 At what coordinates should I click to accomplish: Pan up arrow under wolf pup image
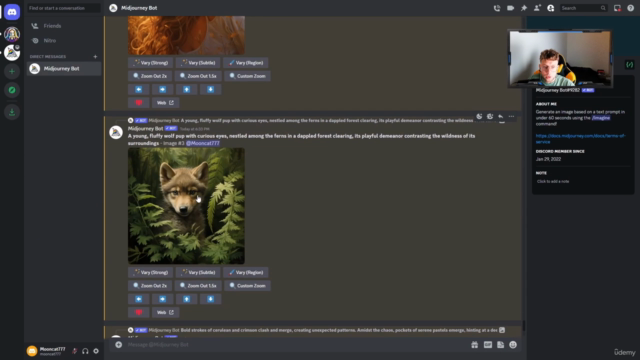tap(187, 299)
